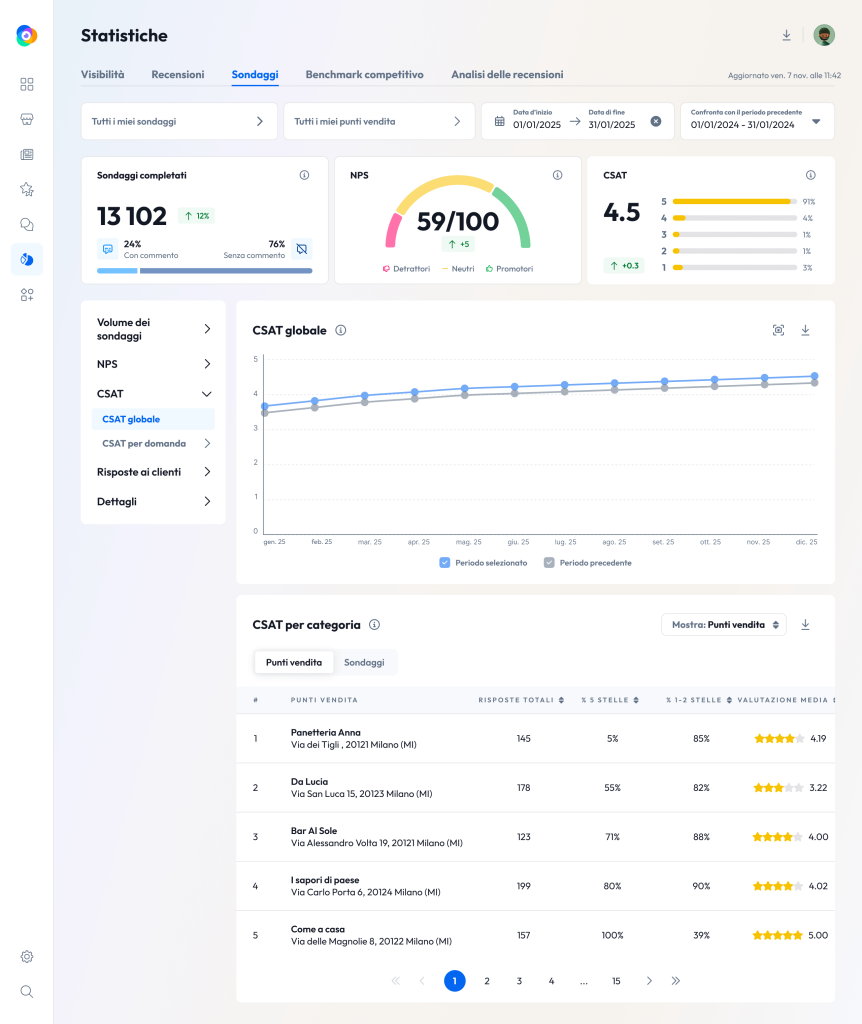Switch to the Benchmark competitivo tab
862x1024 pixels.
[364, 74]
